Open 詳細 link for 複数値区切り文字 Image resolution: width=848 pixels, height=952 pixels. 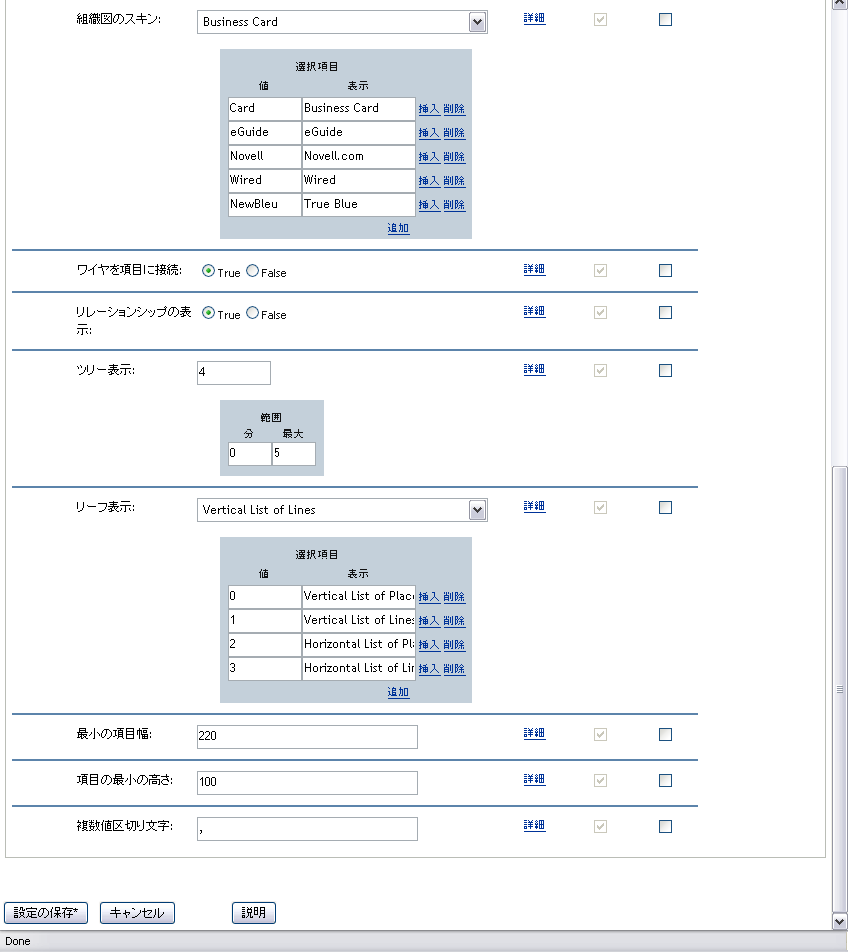[534, 825]
